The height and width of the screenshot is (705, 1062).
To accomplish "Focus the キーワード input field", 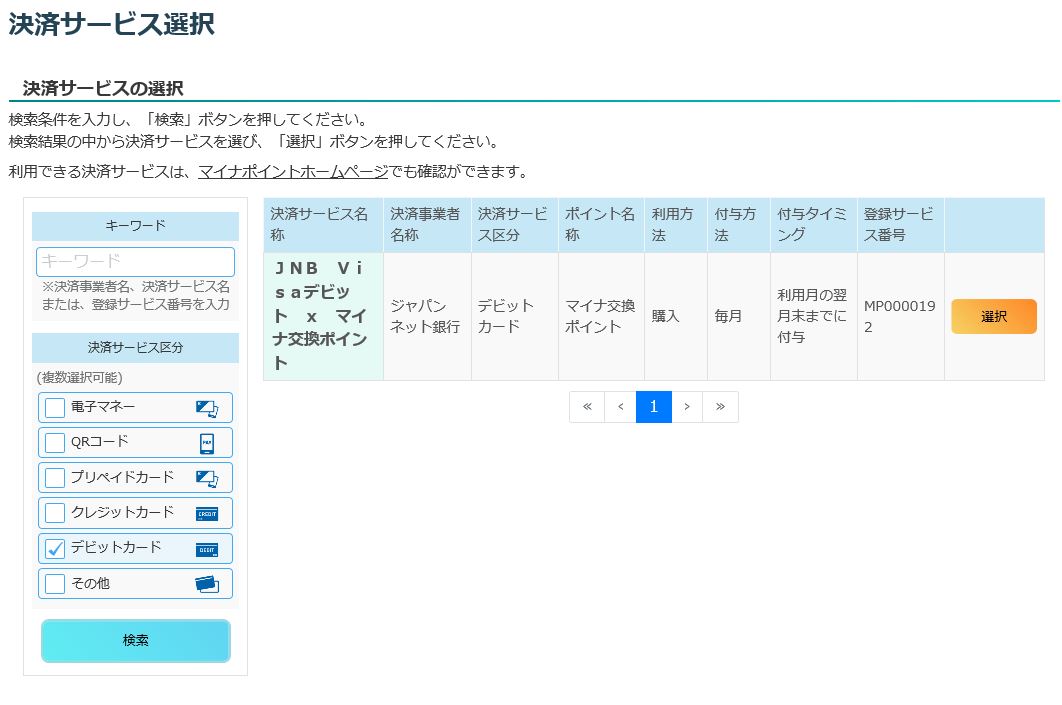I will pos(135,261).
